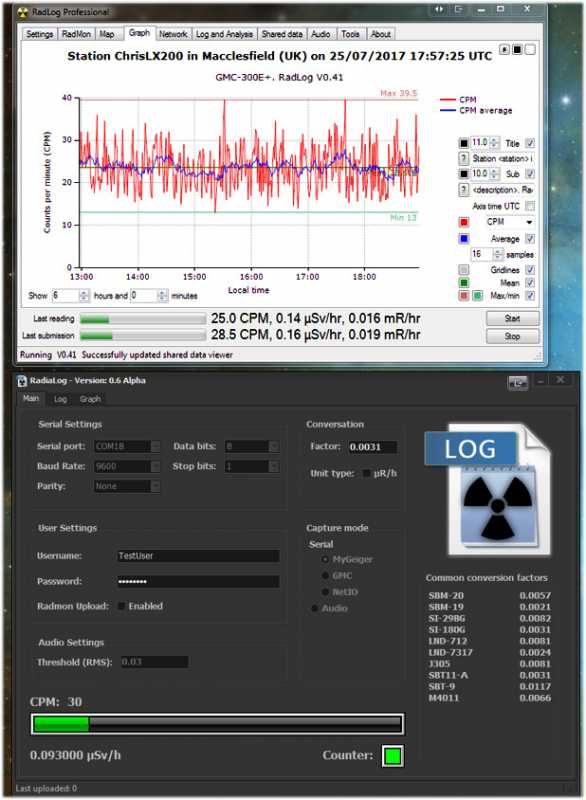This screenshot has width=586, height=800.
Task: Click the double-arrow icon in RadLog title bar
Action: point(439,10)
